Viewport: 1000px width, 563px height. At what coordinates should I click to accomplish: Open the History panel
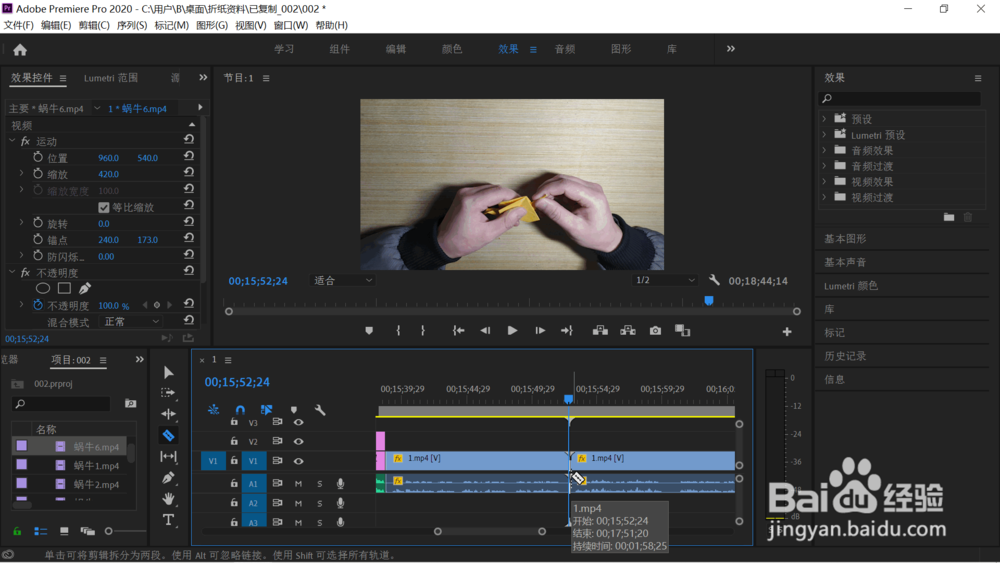845,356
